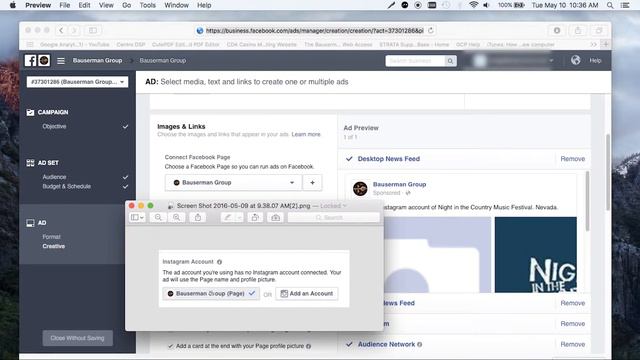Show more bookmarks chevron in Safari
The height and width of the screenshot is (360, 640).
(594, 44)
